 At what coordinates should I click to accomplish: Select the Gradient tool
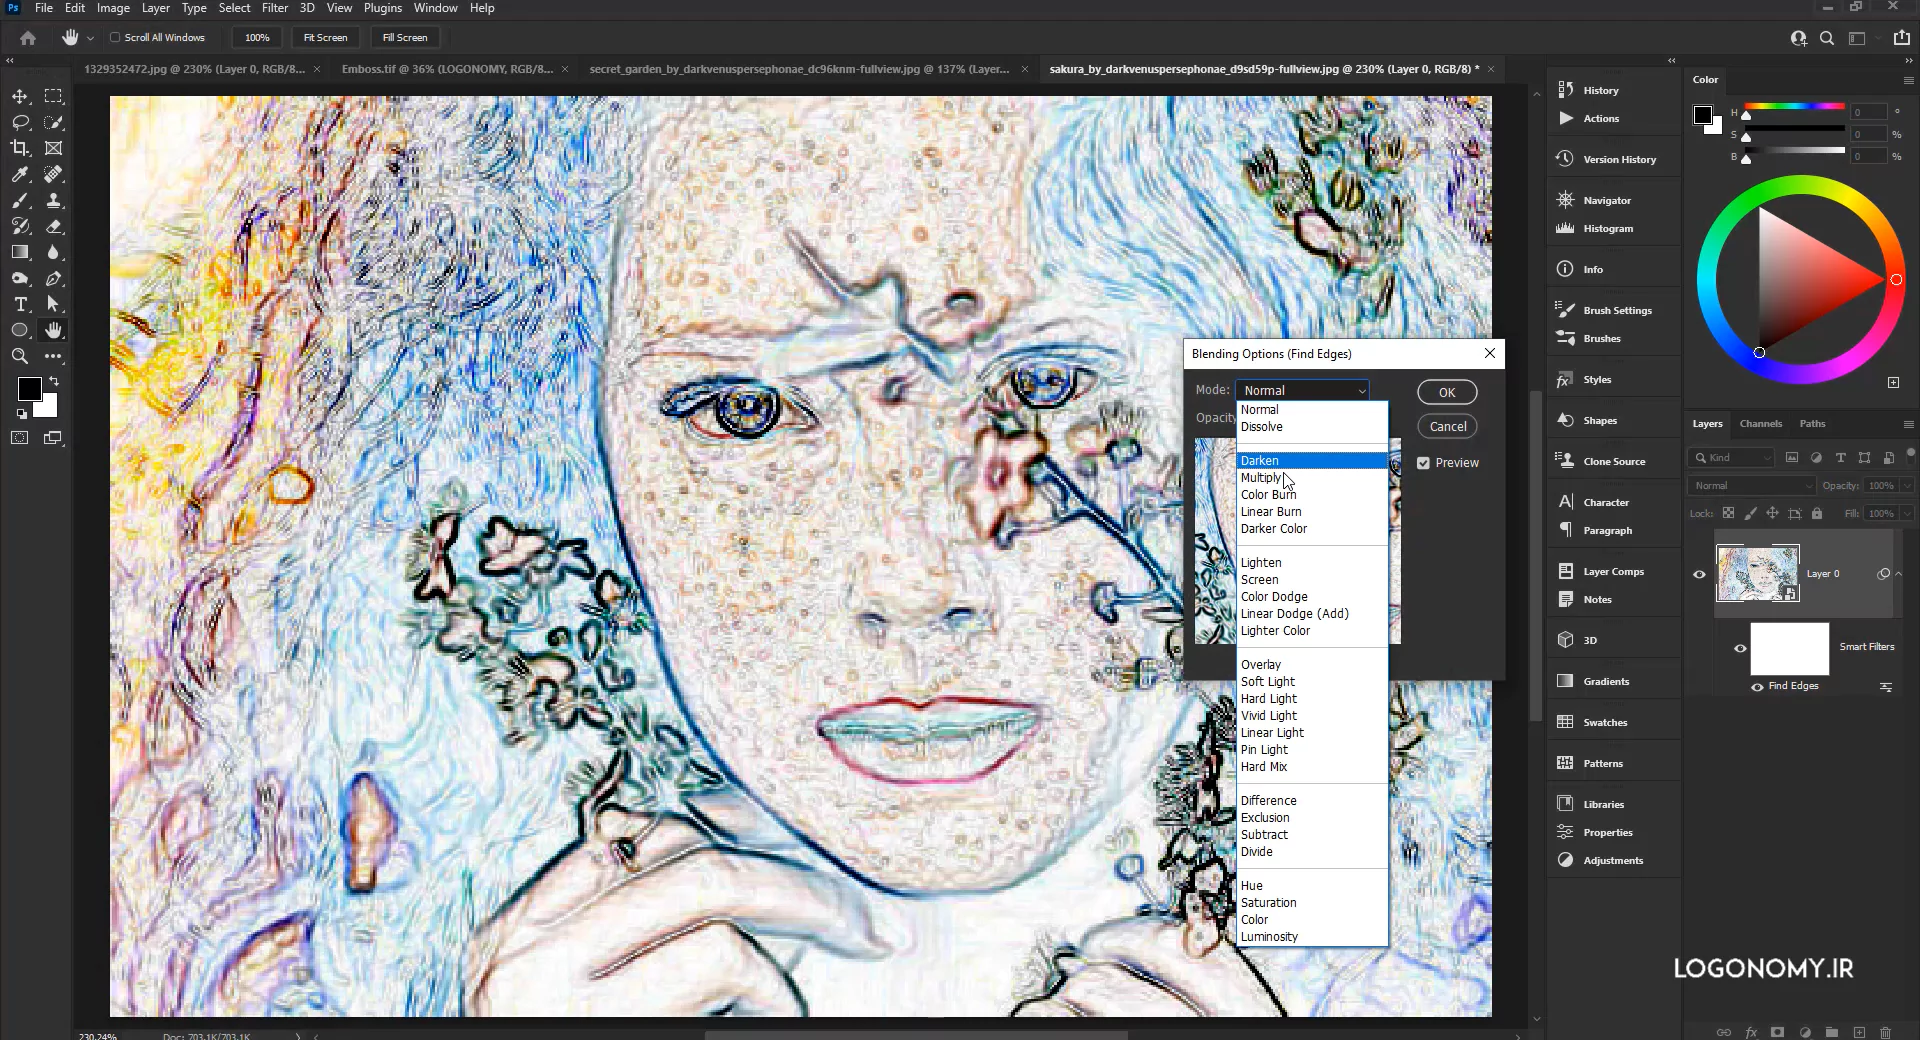click(x=20, y=252)
